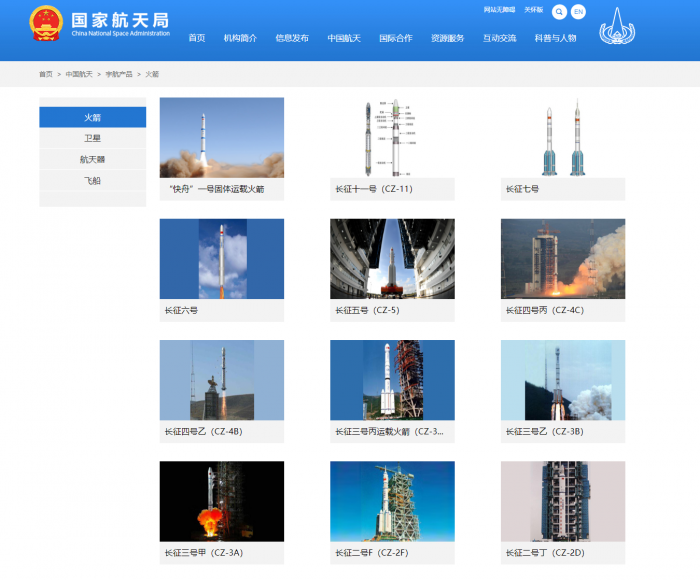Open the 首页 navigation menu item
The width and height of the screenshot is (700, 580).
click(x=197, y=38)
